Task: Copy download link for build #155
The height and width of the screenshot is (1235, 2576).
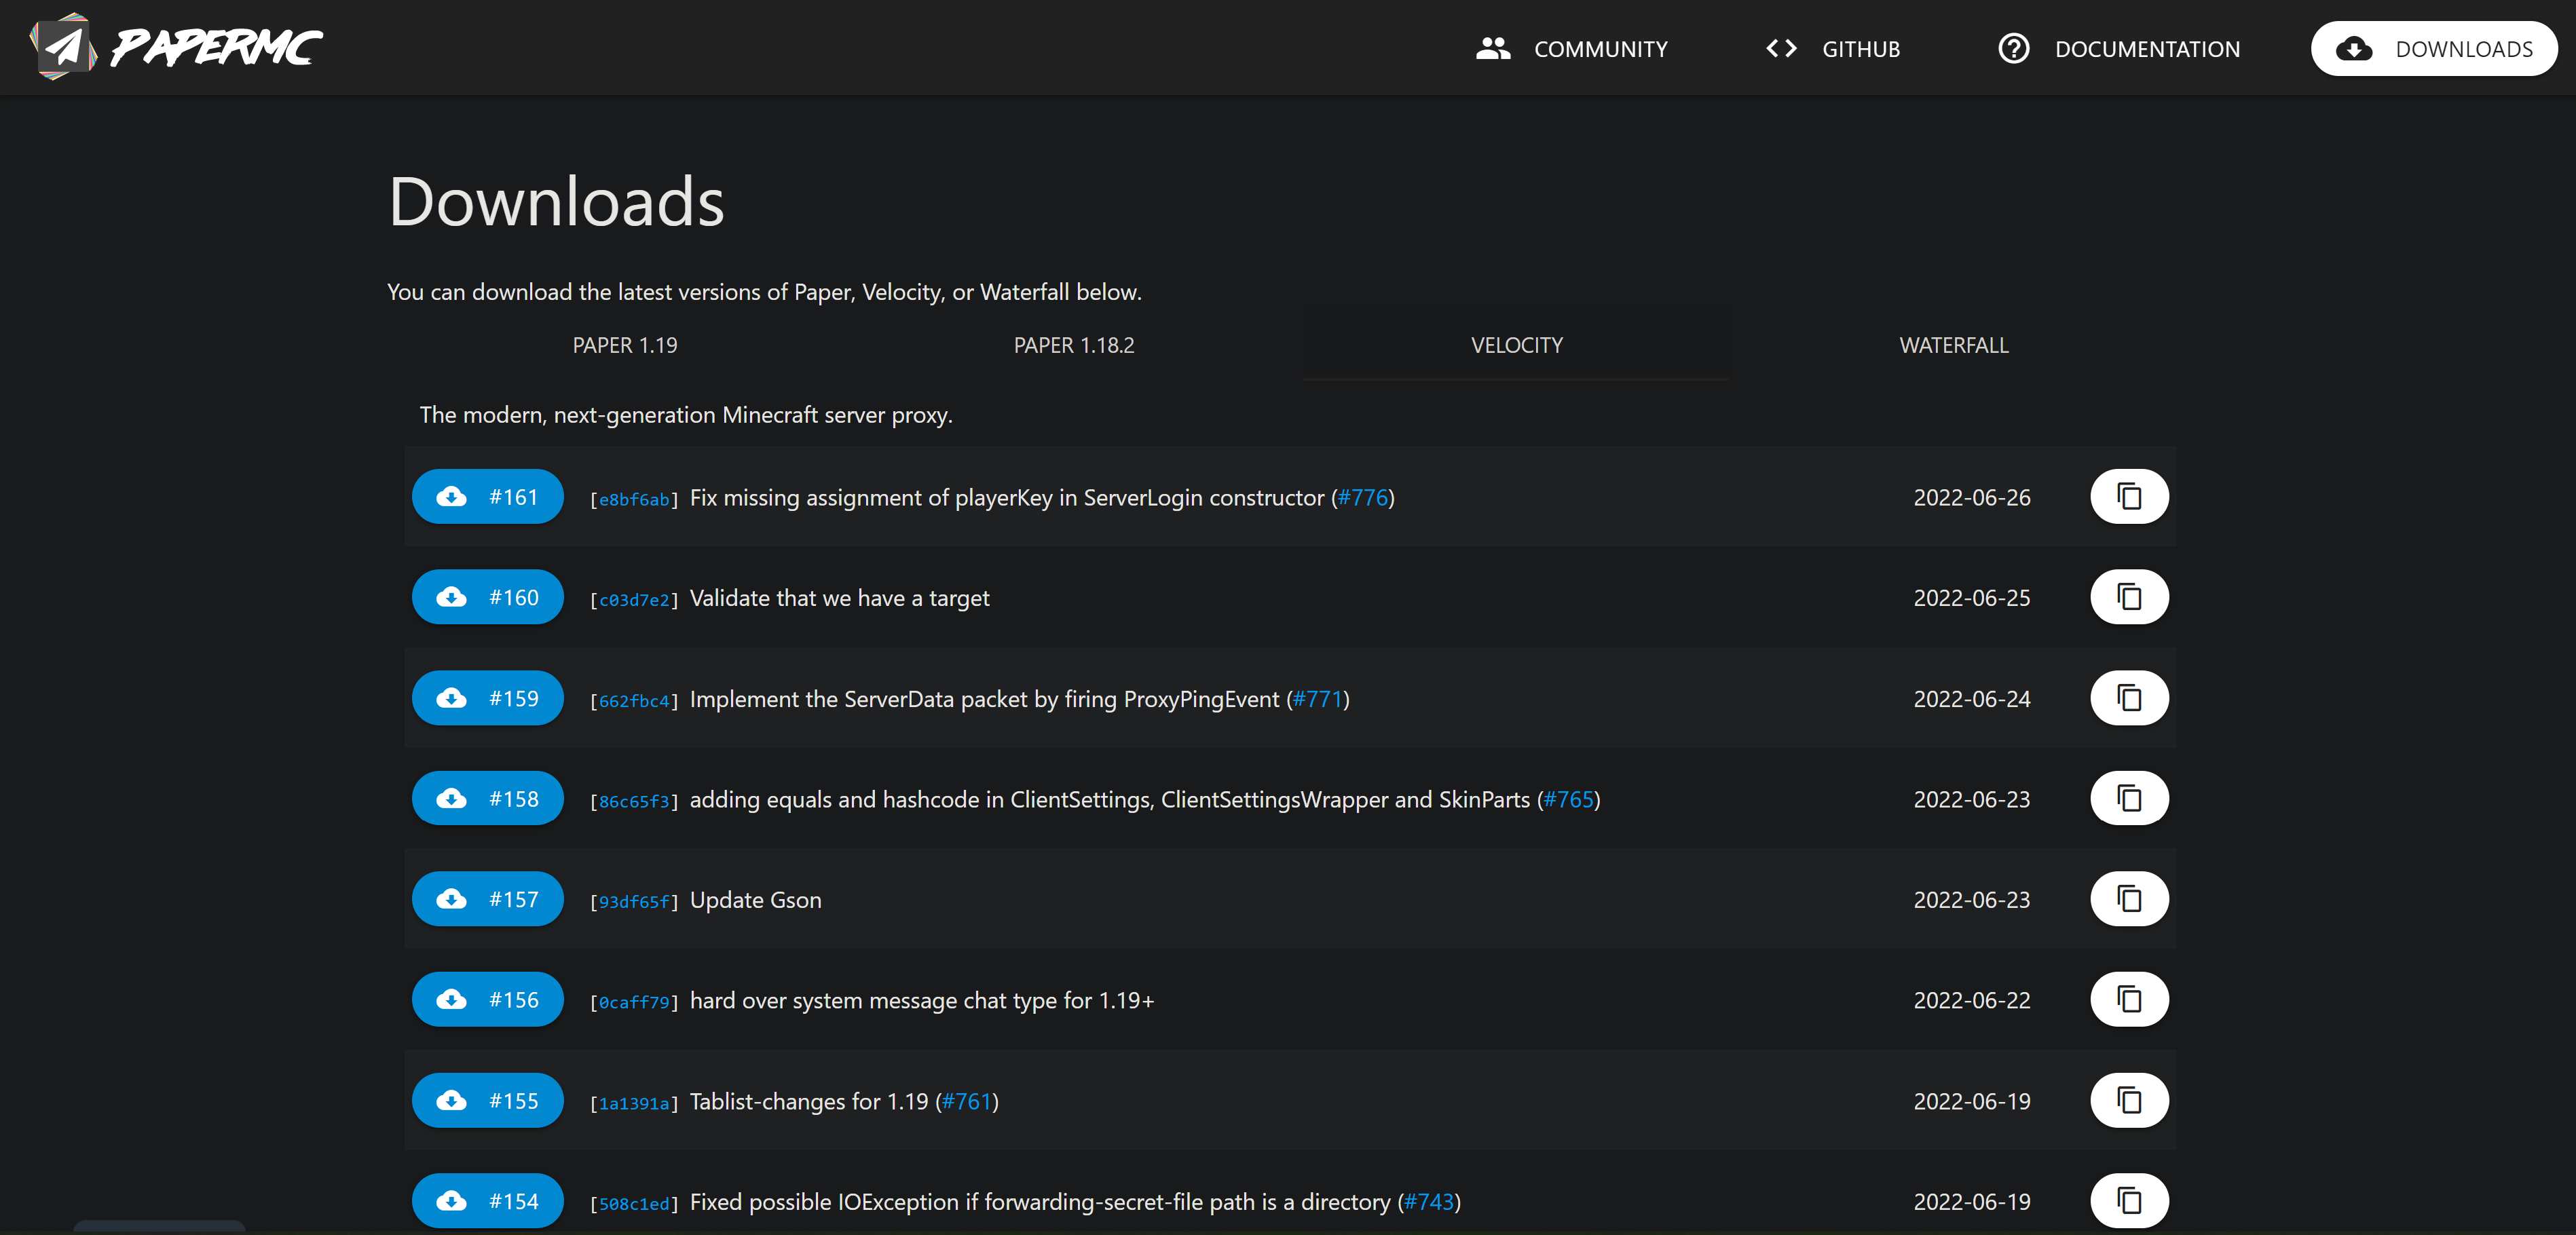Action: coord(2128,1100)
